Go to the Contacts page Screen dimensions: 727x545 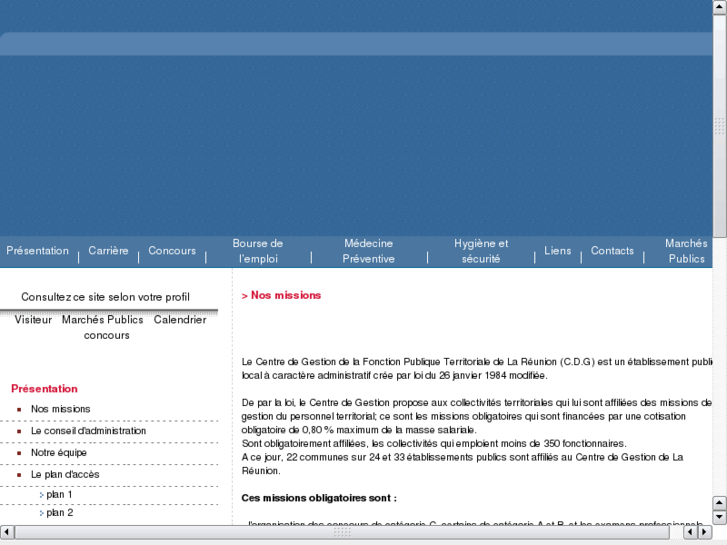[612, 250]
